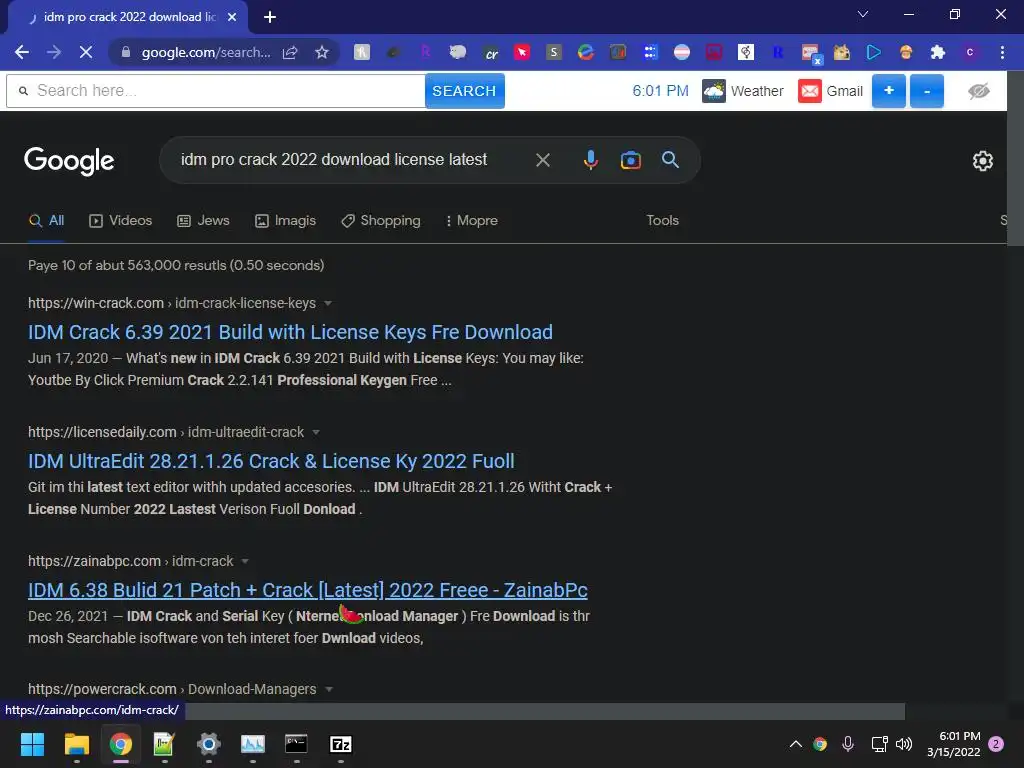Clear the Google search query
The height and width of the screenshot is (768, 1024).
tap(543, 160)
